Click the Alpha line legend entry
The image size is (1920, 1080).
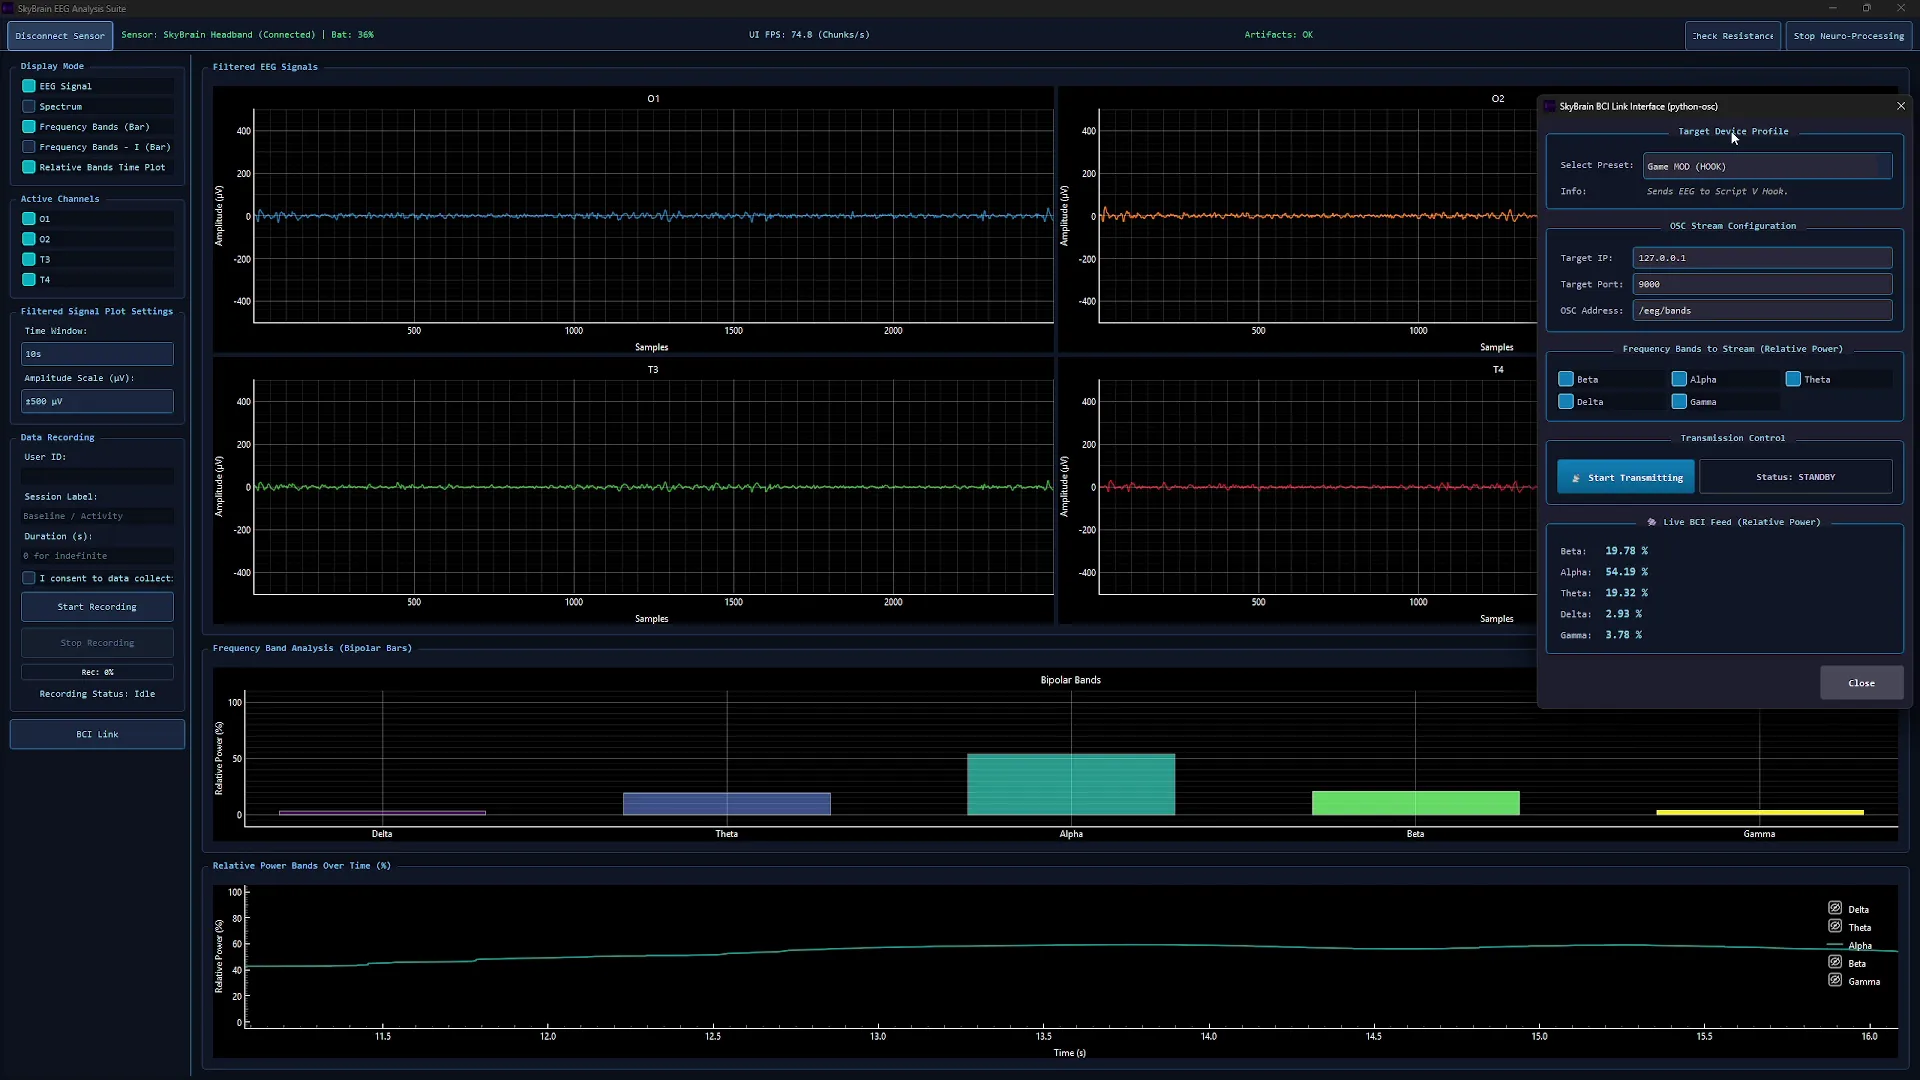pos(1848,945)
